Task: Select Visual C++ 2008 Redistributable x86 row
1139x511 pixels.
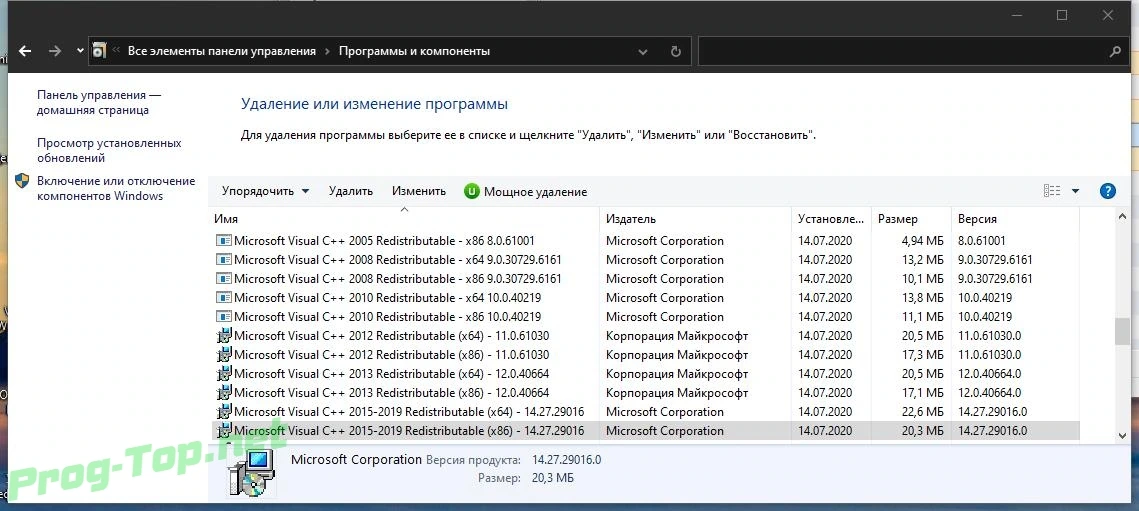Action: (x=645, y=278)
